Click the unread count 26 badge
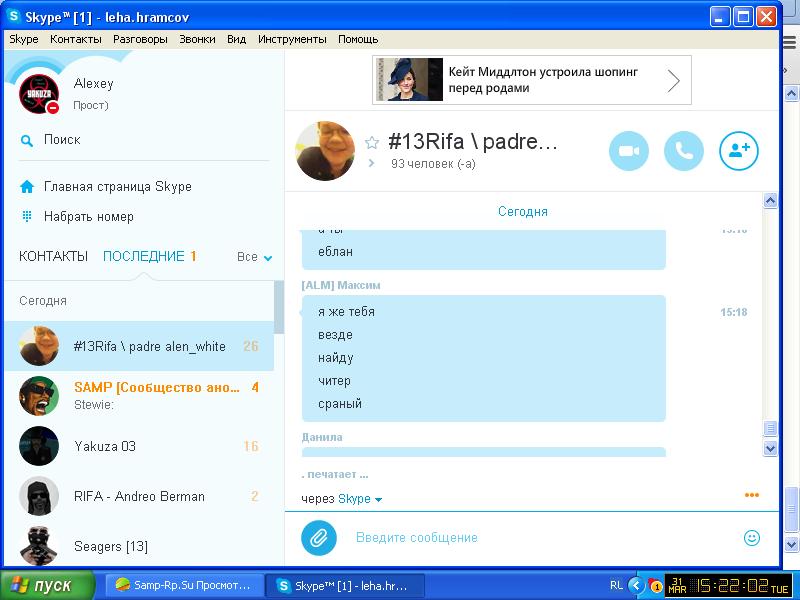800x600 pixels. tap(251, 346)
